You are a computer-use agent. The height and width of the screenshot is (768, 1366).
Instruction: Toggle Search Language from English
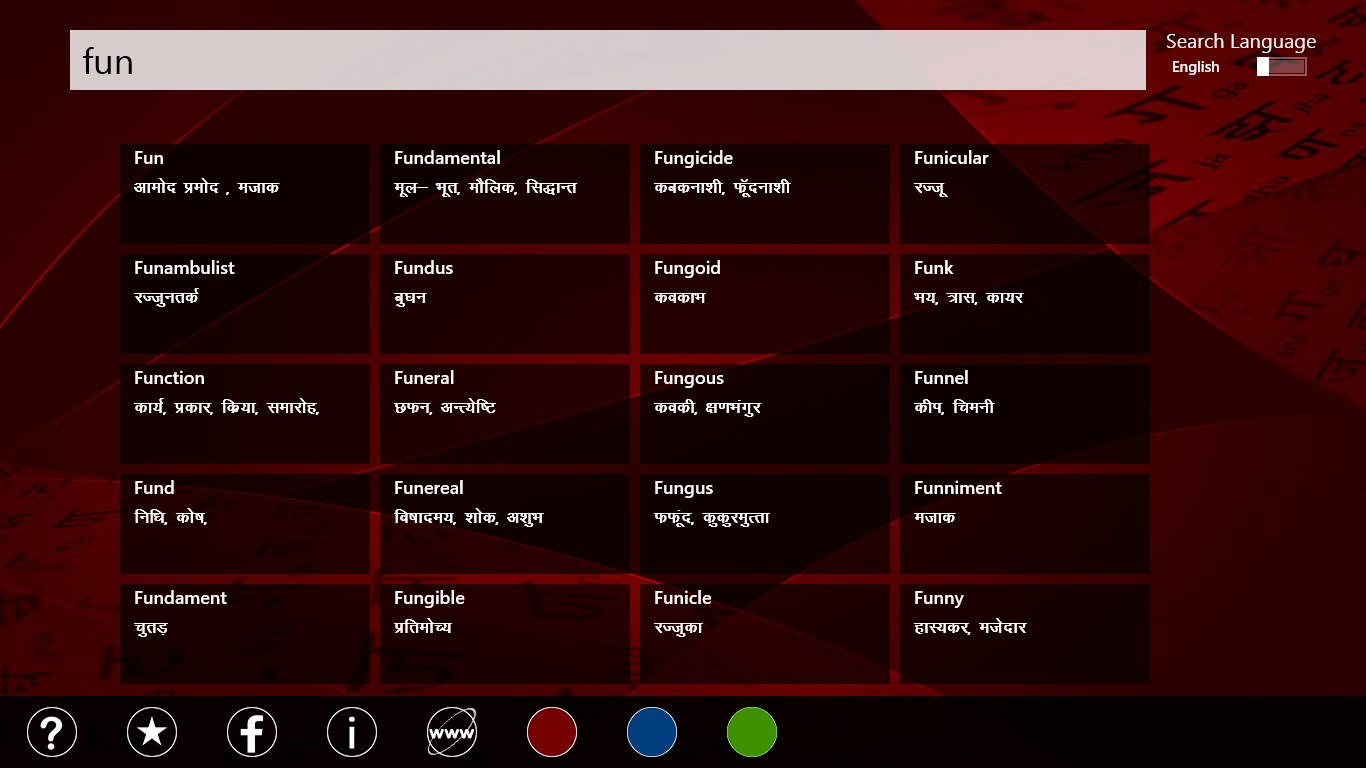point(1281,65)
